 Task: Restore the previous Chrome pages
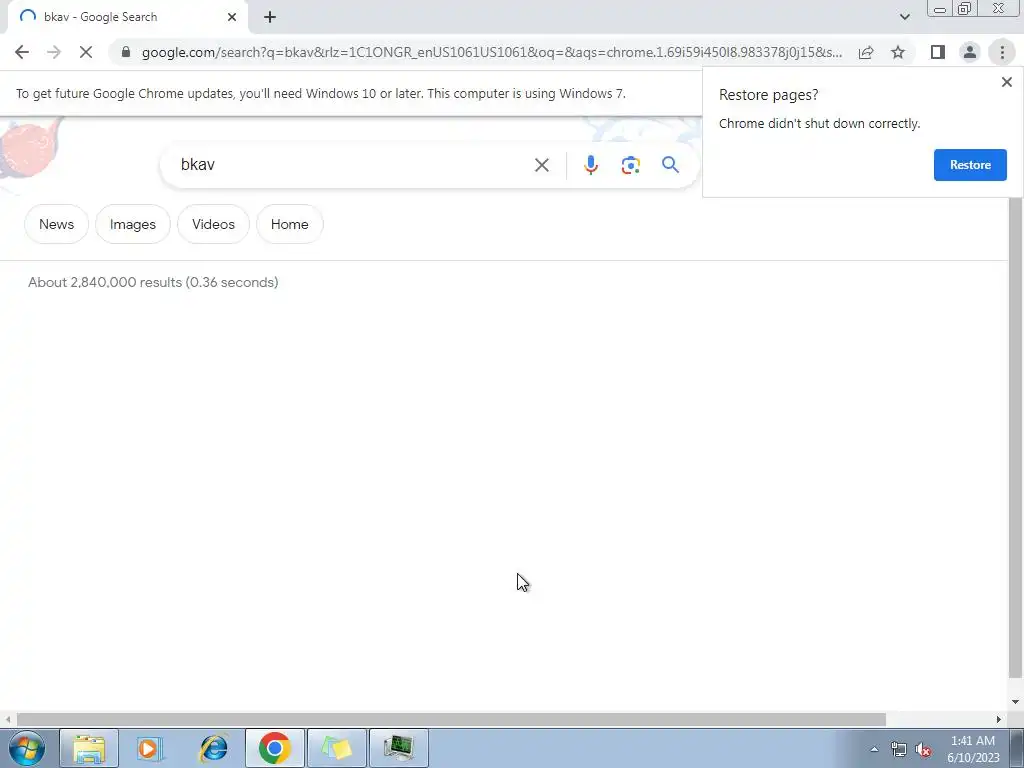(970, 165)
